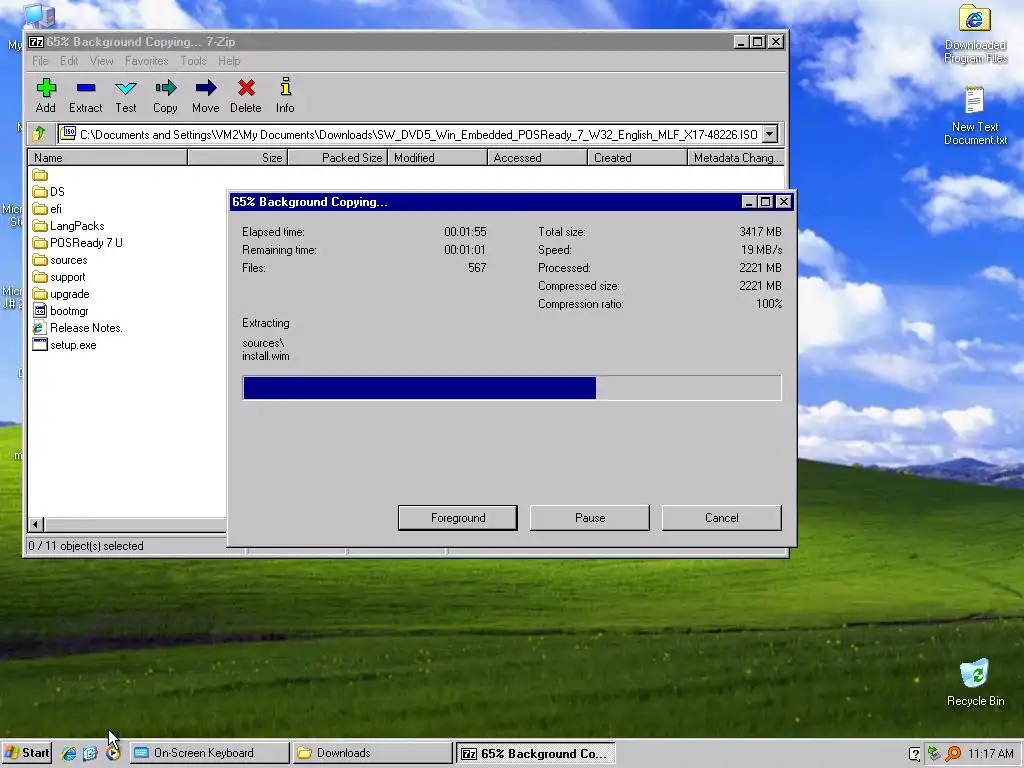Pause the copying operation
The image size is (1024, 768).
tap(590, 518)
